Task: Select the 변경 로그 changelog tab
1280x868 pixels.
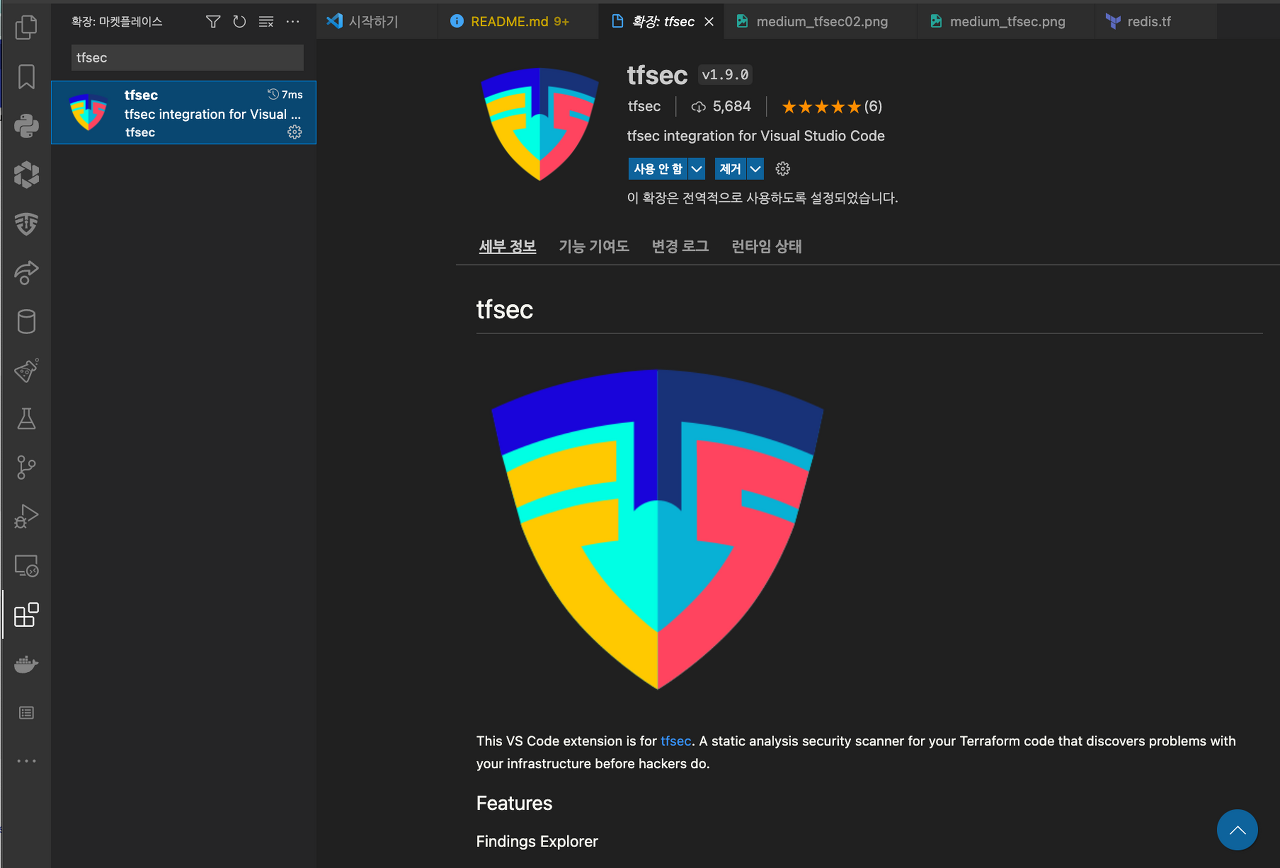Action: (680, 246)
